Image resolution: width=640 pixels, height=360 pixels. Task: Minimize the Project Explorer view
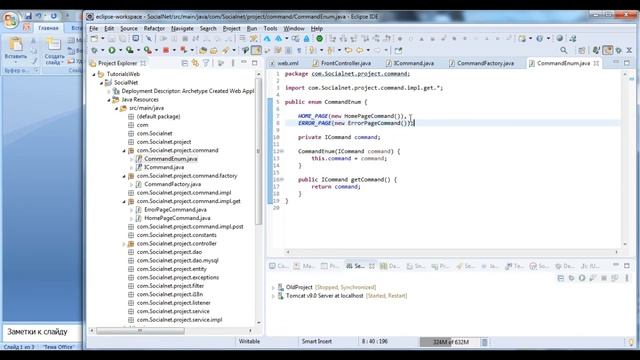point(244,62)
